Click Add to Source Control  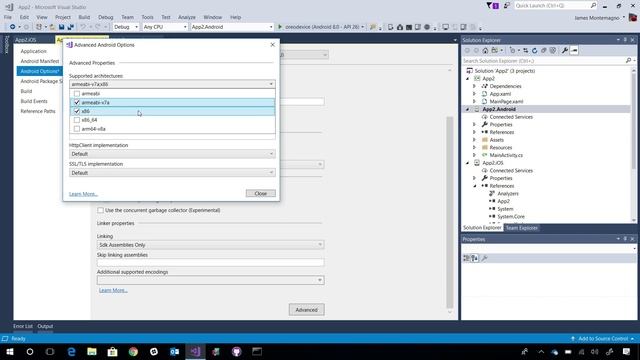pos(603,339)
